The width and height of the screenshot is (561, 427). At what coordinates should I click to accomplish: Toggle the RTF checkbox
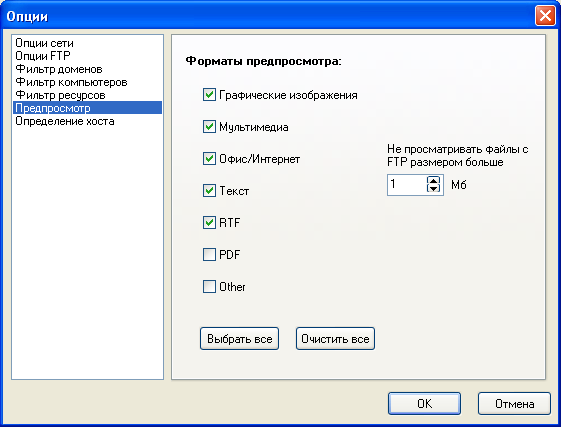[x=209, y=223]
